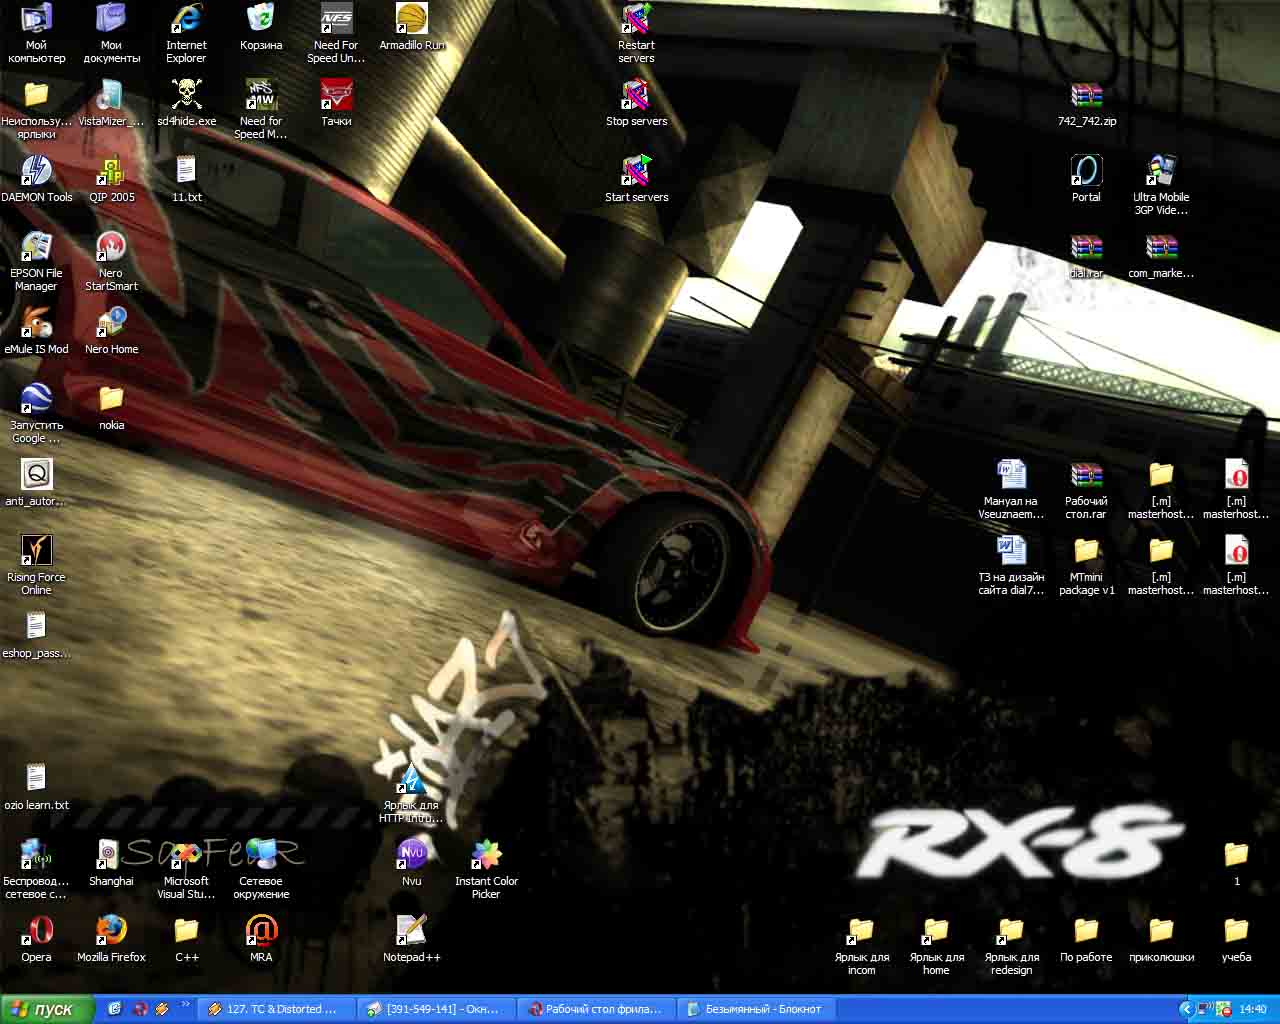Screen dimensions: 1280x1024
Task: Open the QIP 2005 messenger shortcut
Action: [x=111, y=180]
